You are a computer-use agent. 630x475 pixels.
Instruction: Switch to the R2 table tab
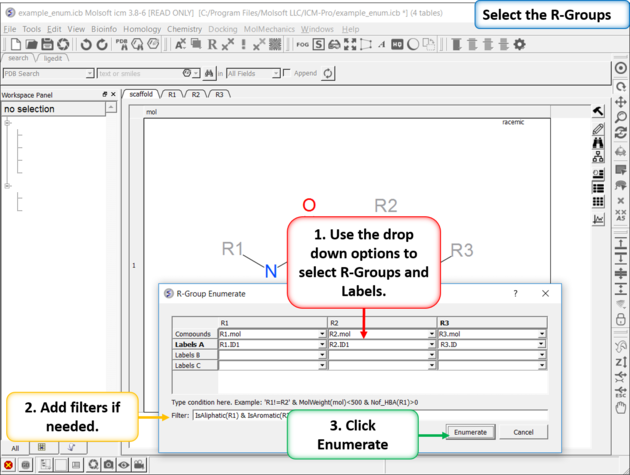[195, 94]
